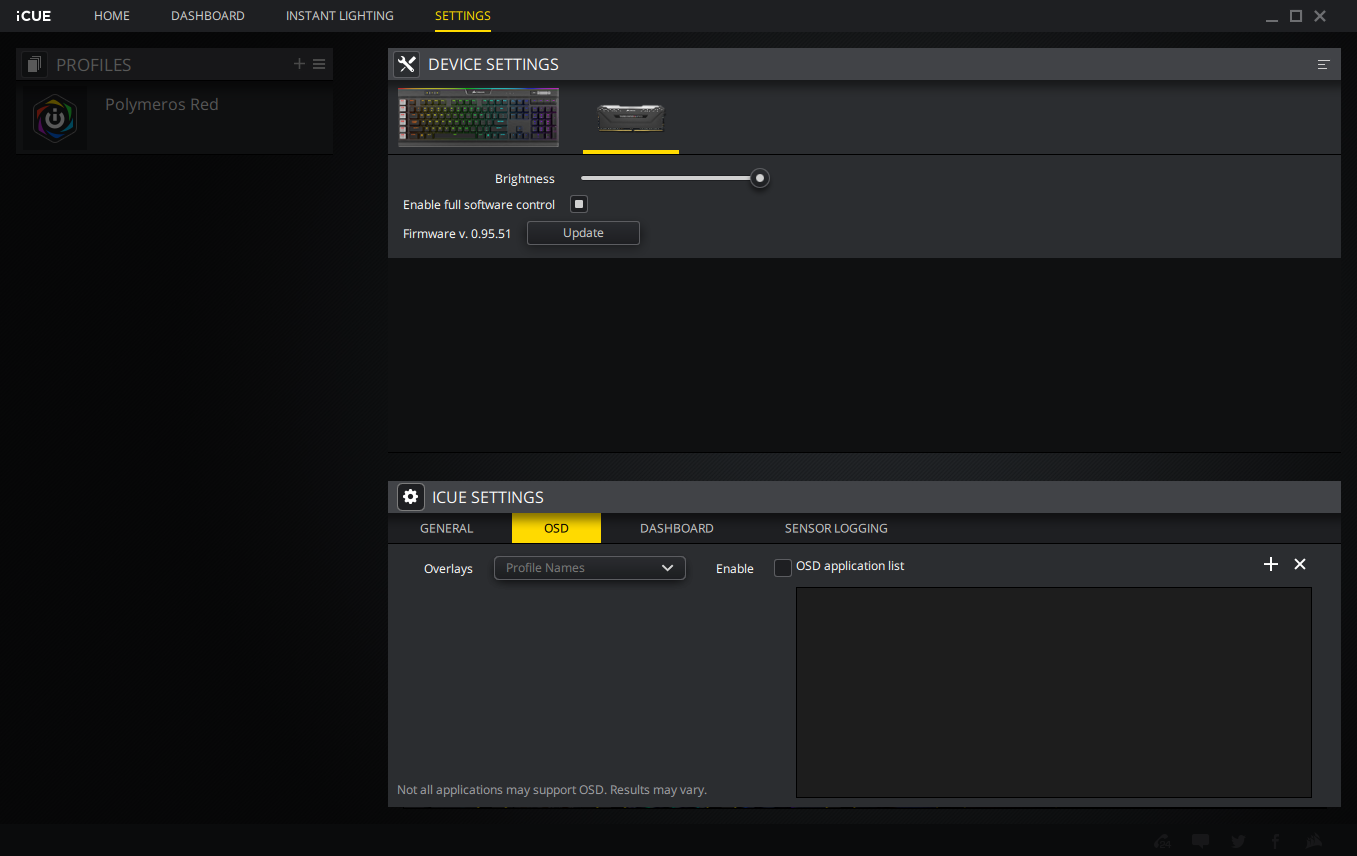The height and width of the screenshot is (856, 1357).
Task: Tick the OSD Enable checkbox
Action: (x=783, y=568)
